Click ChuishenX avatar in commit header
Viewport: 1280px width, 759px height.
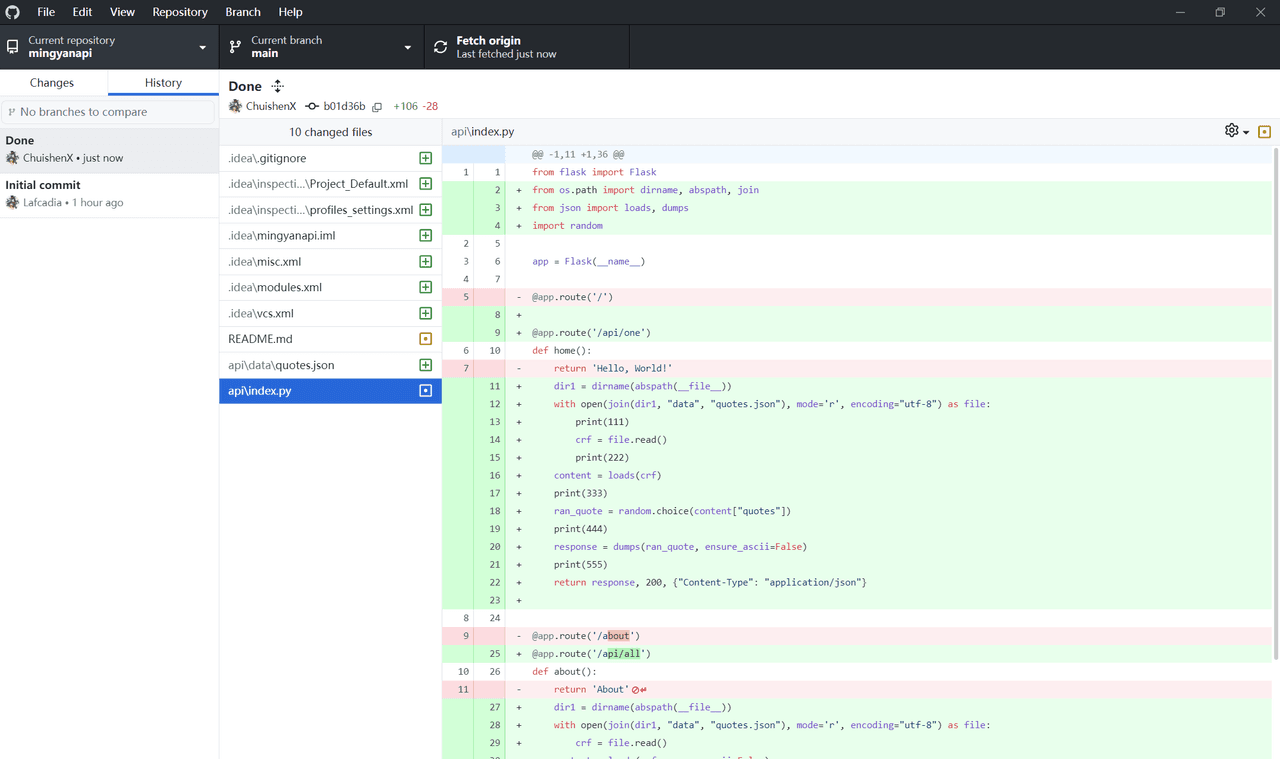236,106
